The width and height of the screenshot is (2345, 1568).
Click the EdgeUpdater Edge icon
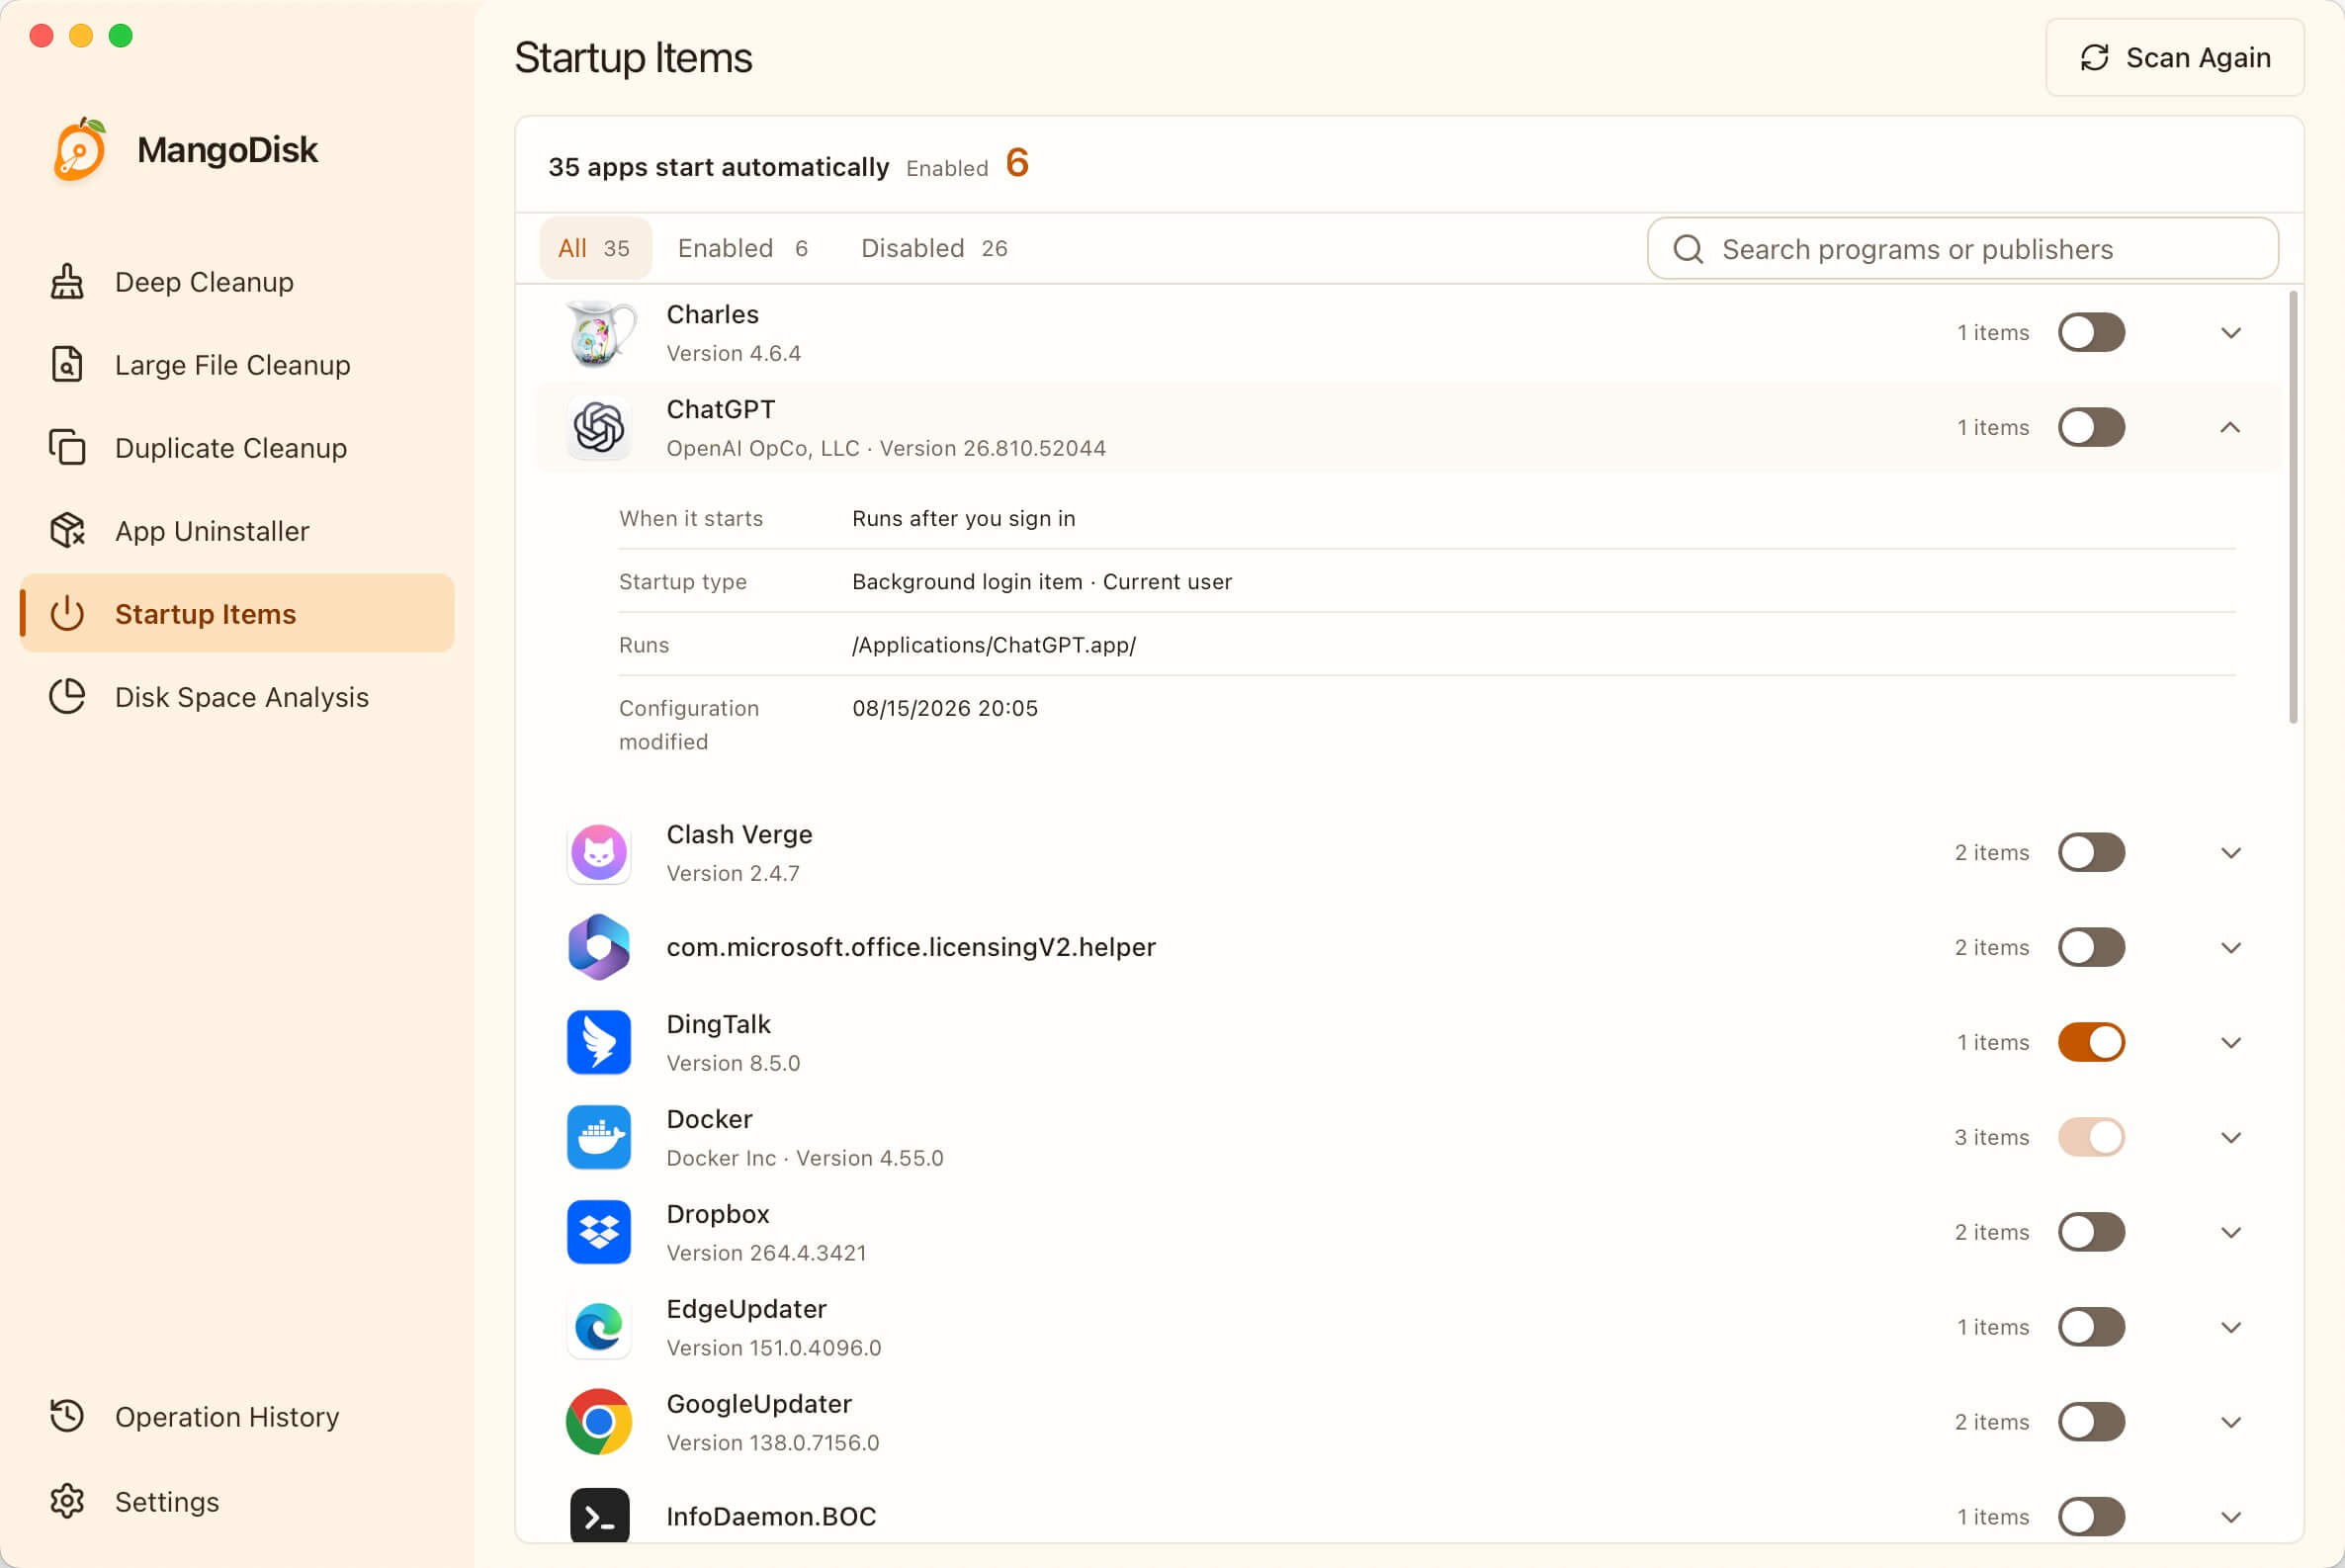(x=599, y=1327)
